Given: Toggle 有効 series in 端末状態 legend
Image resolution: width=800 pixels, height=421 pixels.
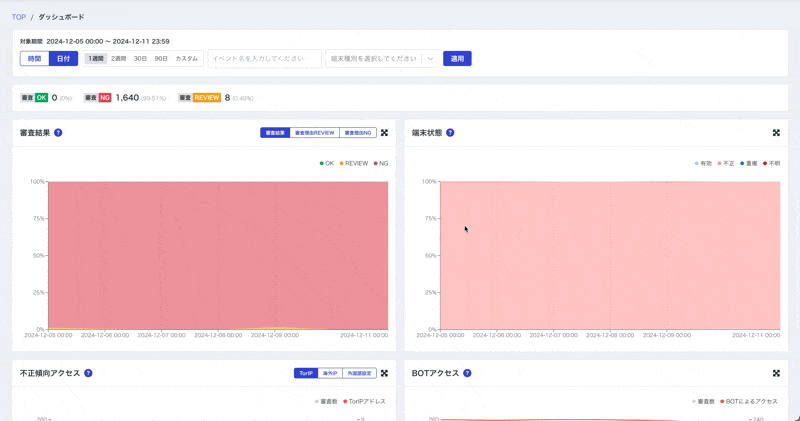Looking at the screenshot, I should pyautogui.click(x=703, y=163).
